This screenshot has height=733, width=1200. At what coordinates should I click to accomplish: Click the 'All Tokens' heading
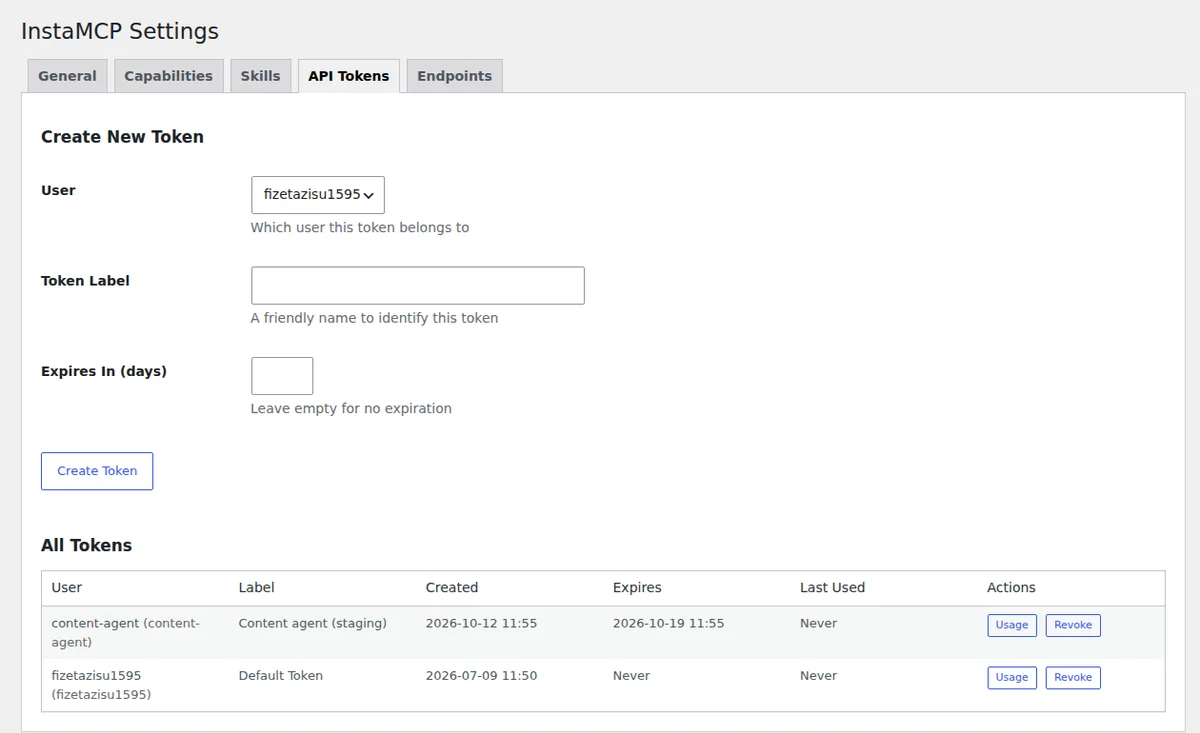(86, 546)
